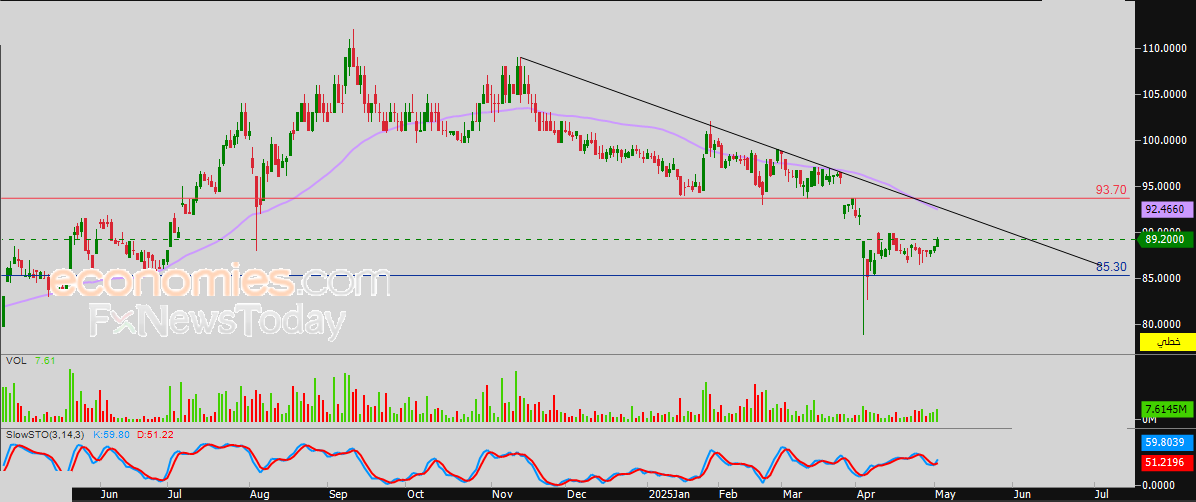Click the 105.0000 price axis label
This screenshot has width=1196, height=502.
pos(1163,95)
